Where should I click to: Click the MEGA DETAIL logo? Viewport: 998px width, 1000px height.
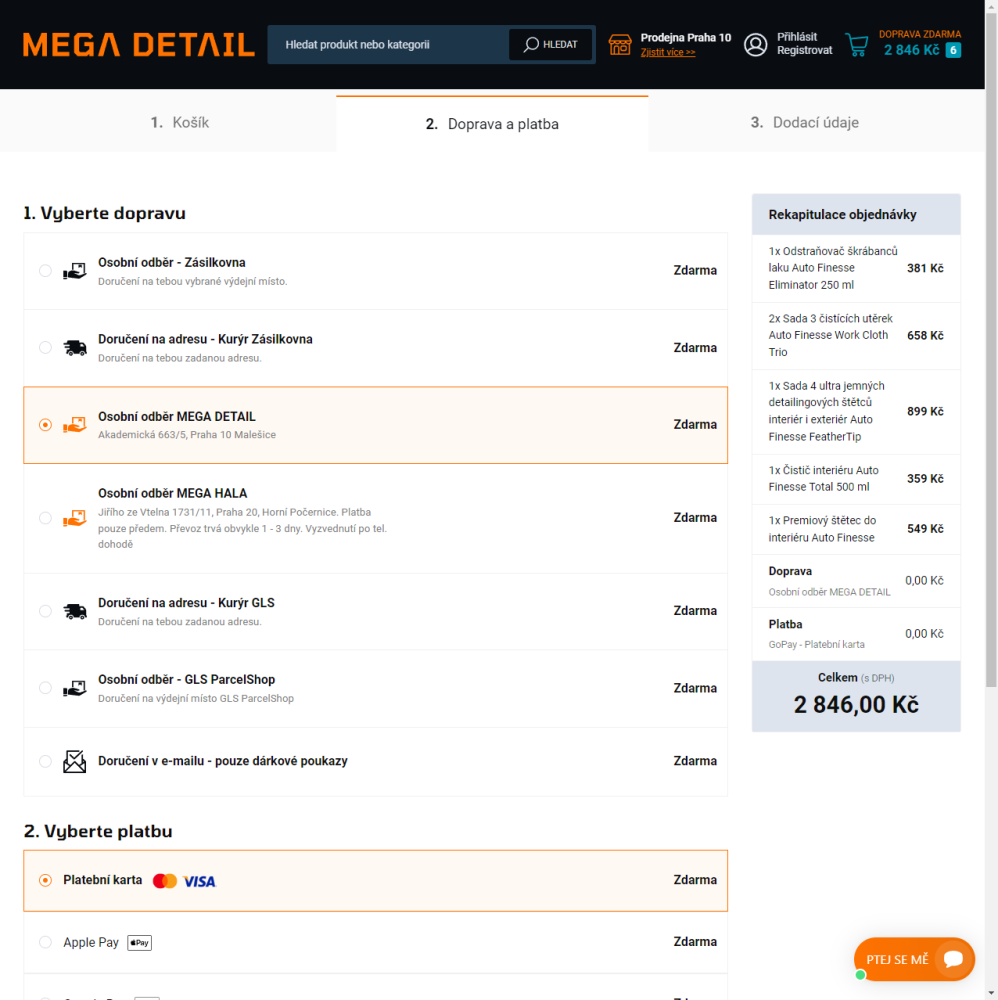[138, 45]
